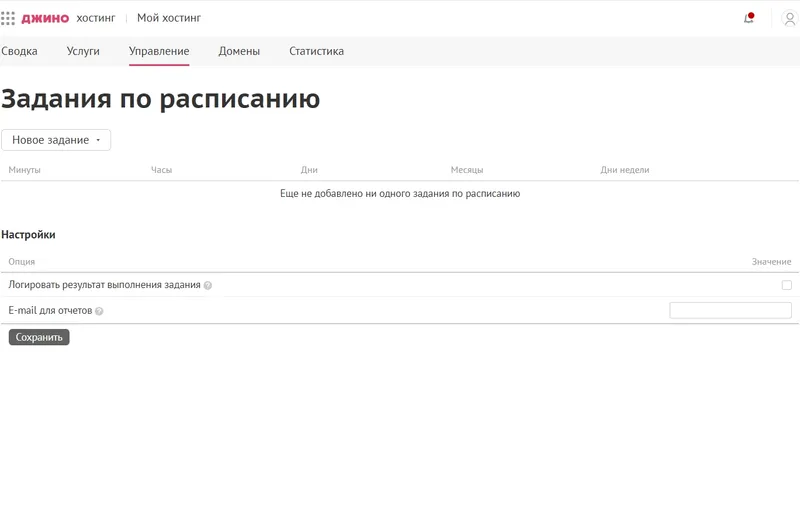Screen dimensions: 800x520
Task: Expand the Новое задание dropdown
Action: click(x=56, y=140)
